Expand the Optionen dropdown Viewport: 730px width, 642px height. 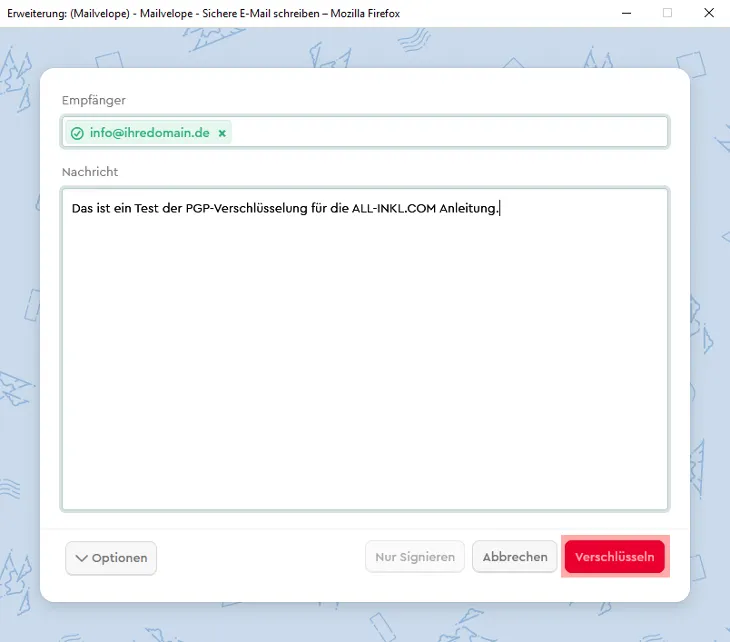(111, 558)
